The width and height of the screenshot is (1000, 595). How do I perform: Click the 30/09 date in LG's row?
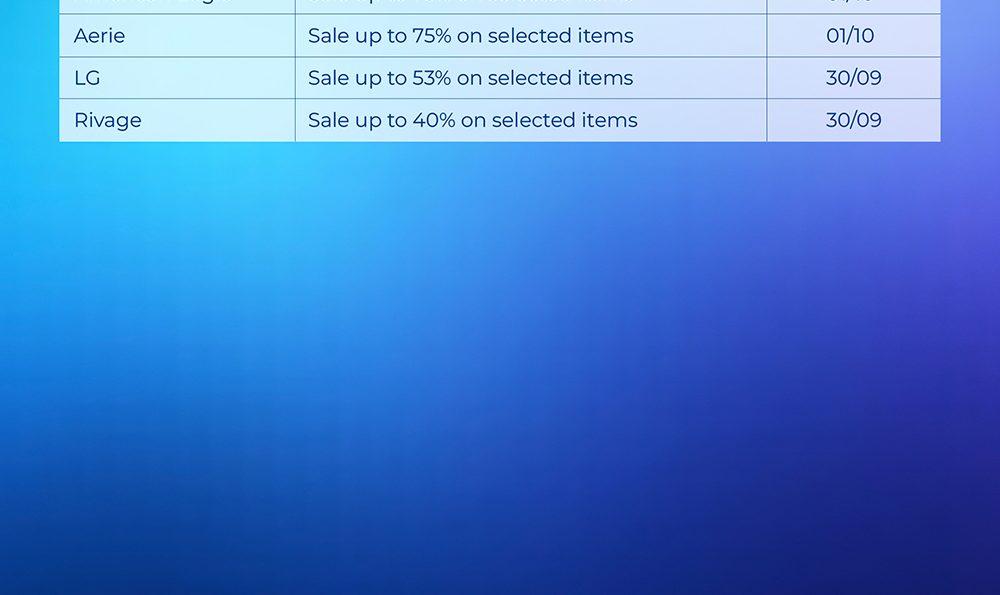853,78
